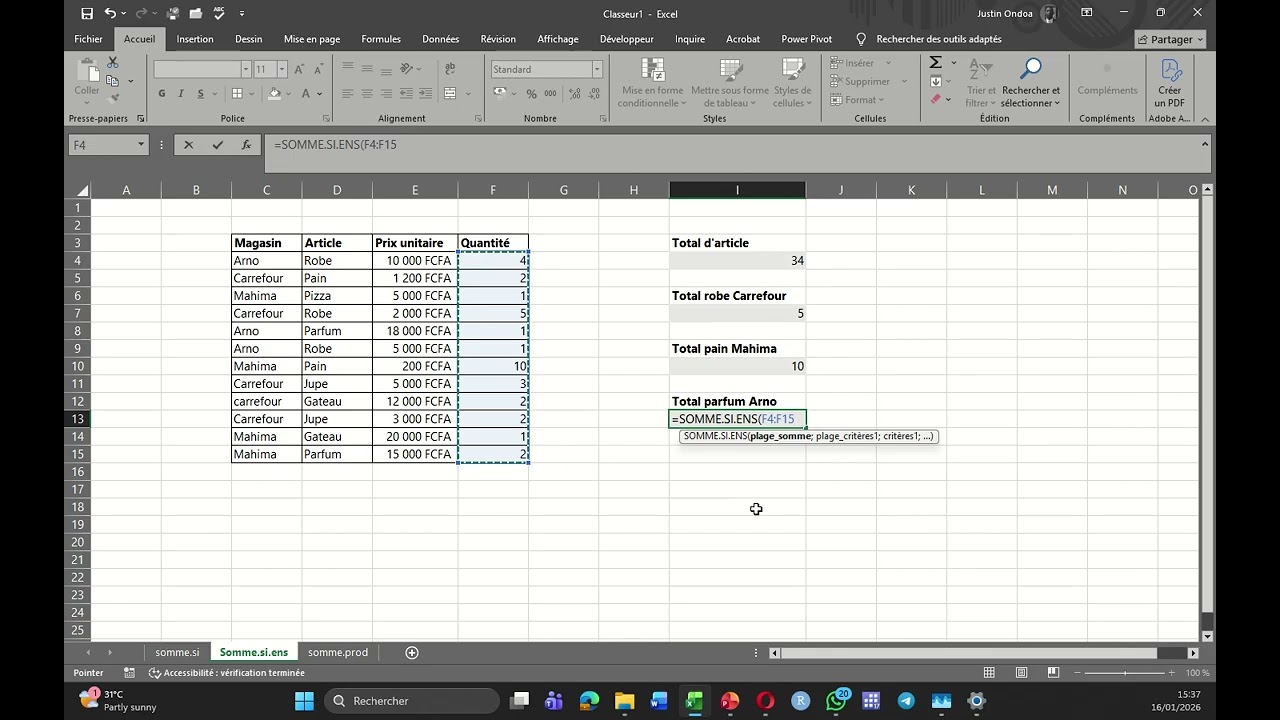
Task: Click the font color A swatch
Action: [306, 94]
